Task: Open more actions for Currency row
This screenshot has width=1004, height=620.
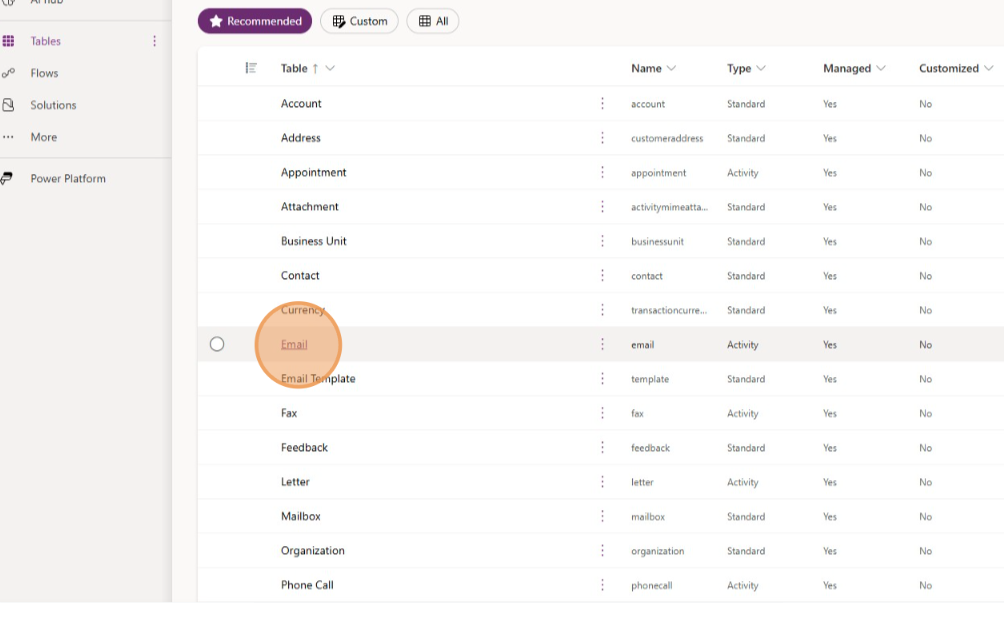Action: point(602,310)
